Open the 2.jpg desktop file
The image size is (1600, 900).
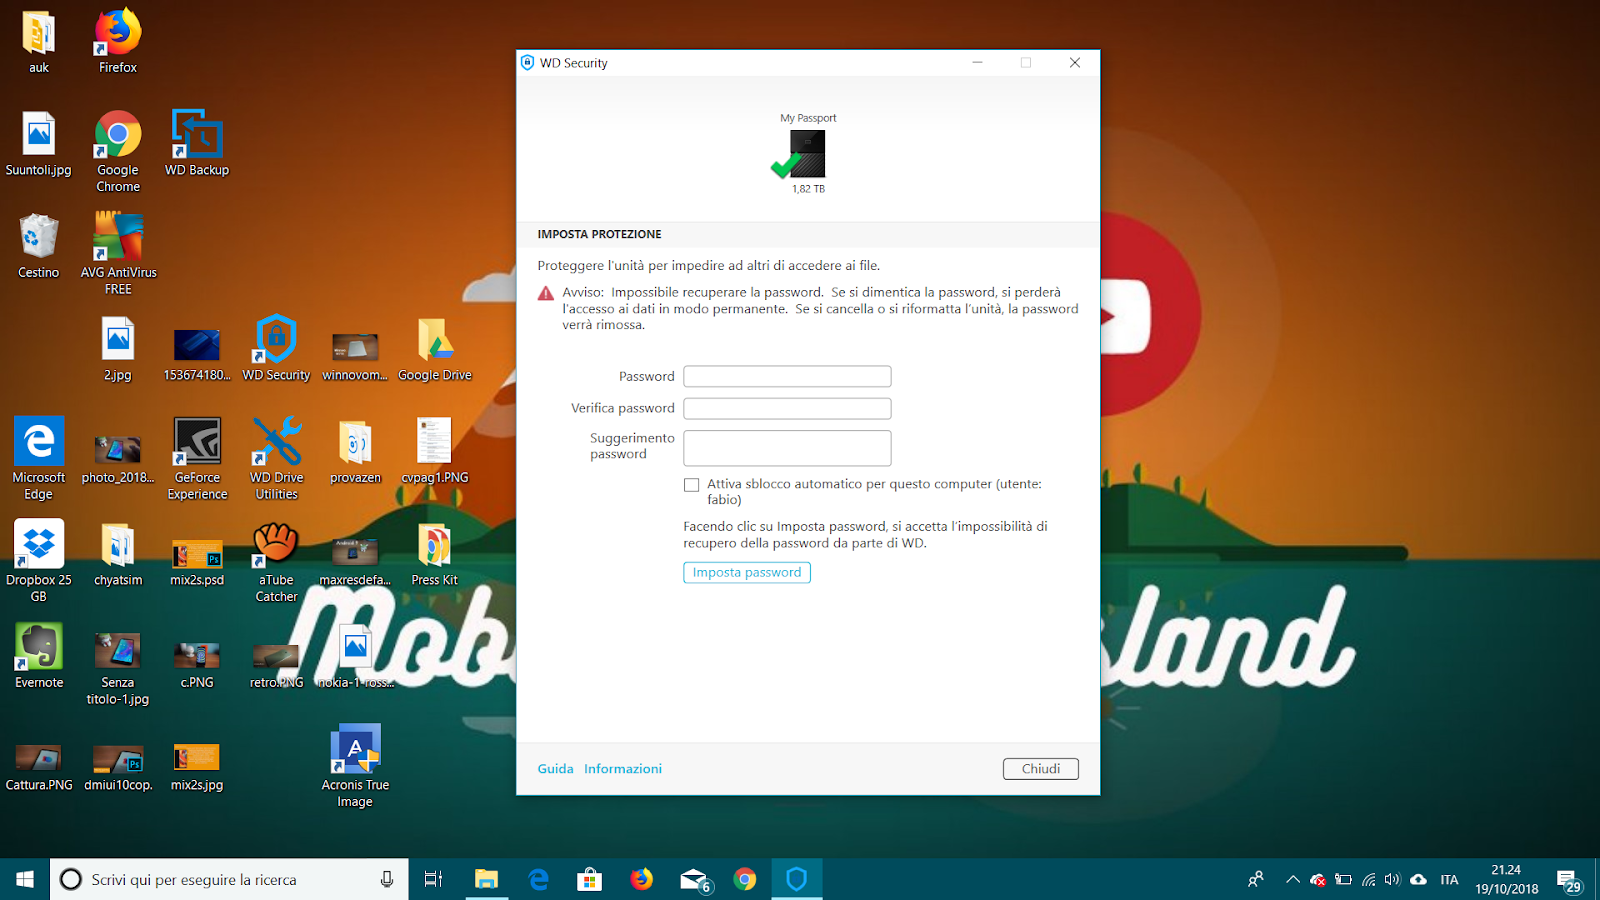pos(118,348)
